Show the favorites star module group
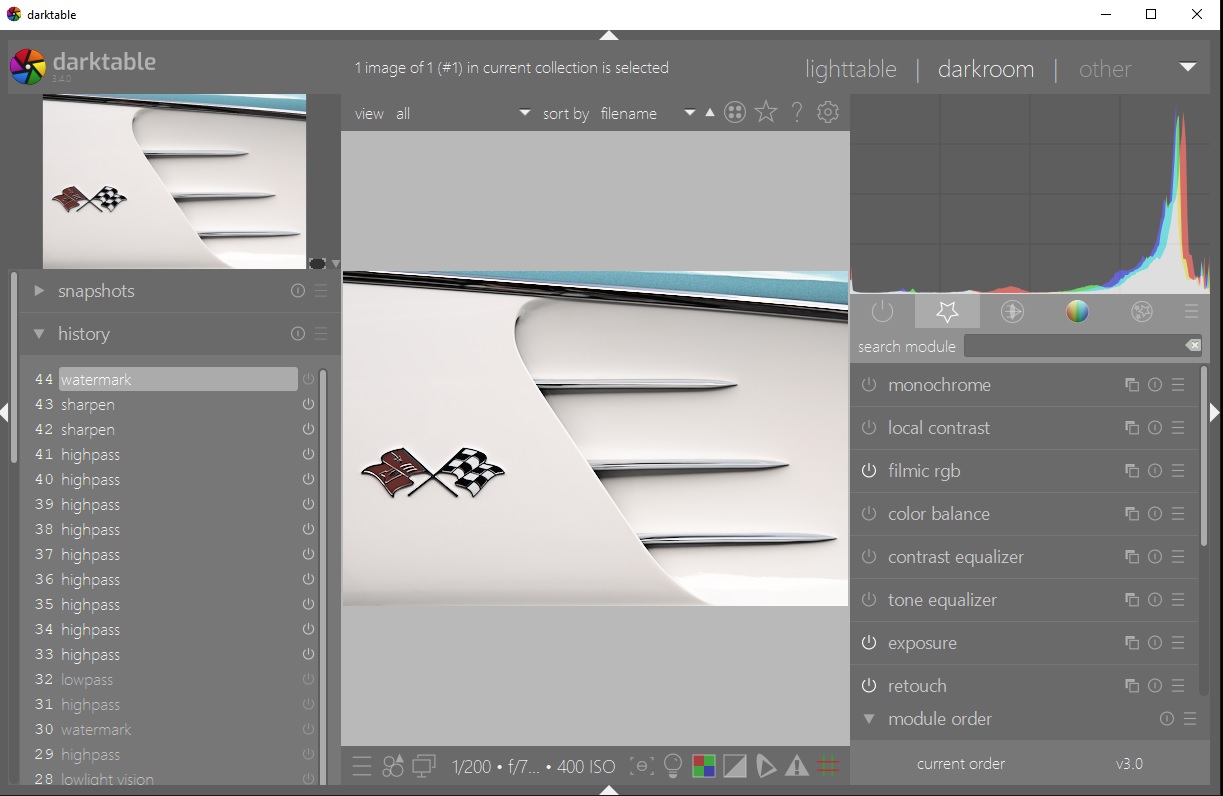This screenshot has width=1223, height=796. coord(947,312)
